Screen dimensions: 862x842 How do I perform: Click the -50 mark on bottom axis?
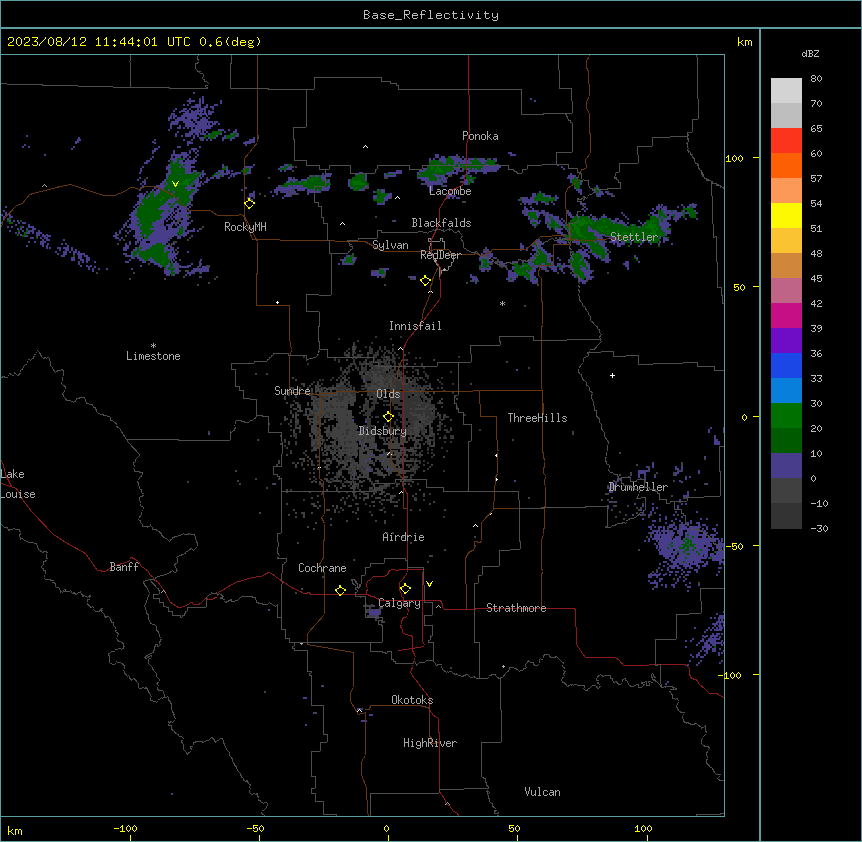(x=255, y=828)
